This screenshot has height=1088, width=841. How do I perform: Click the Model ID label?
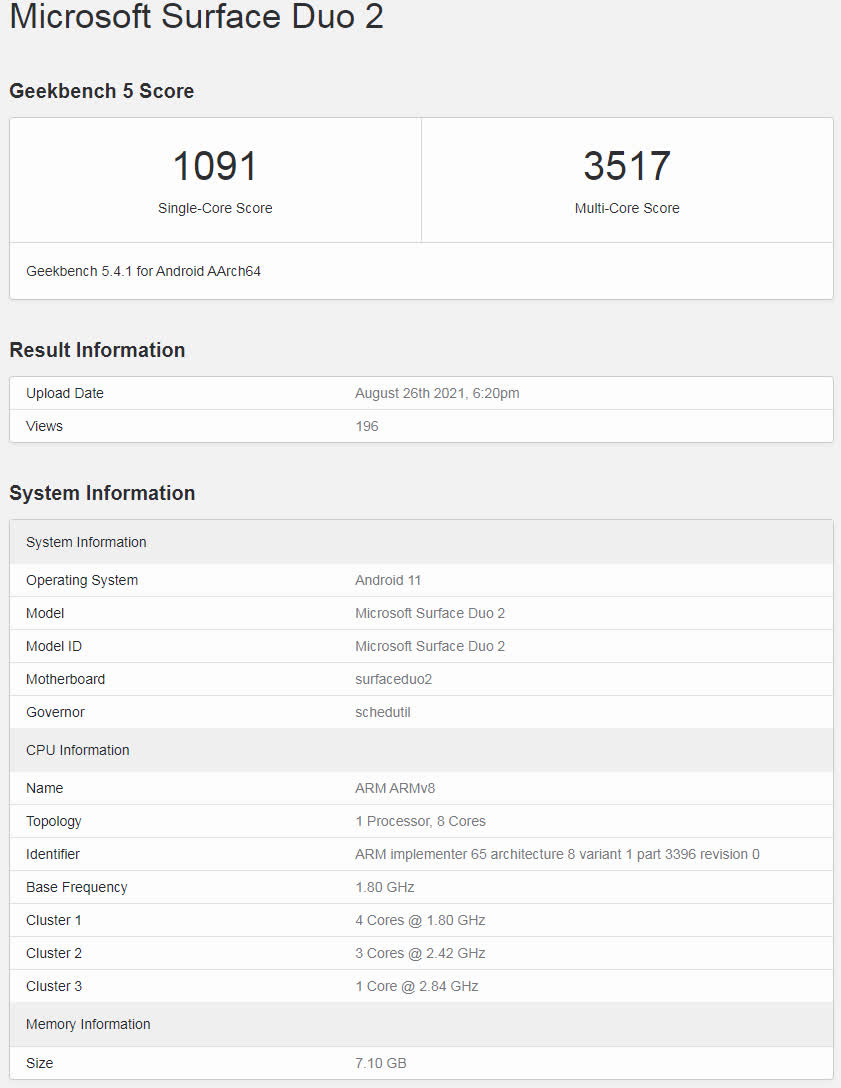coord(53,646)
